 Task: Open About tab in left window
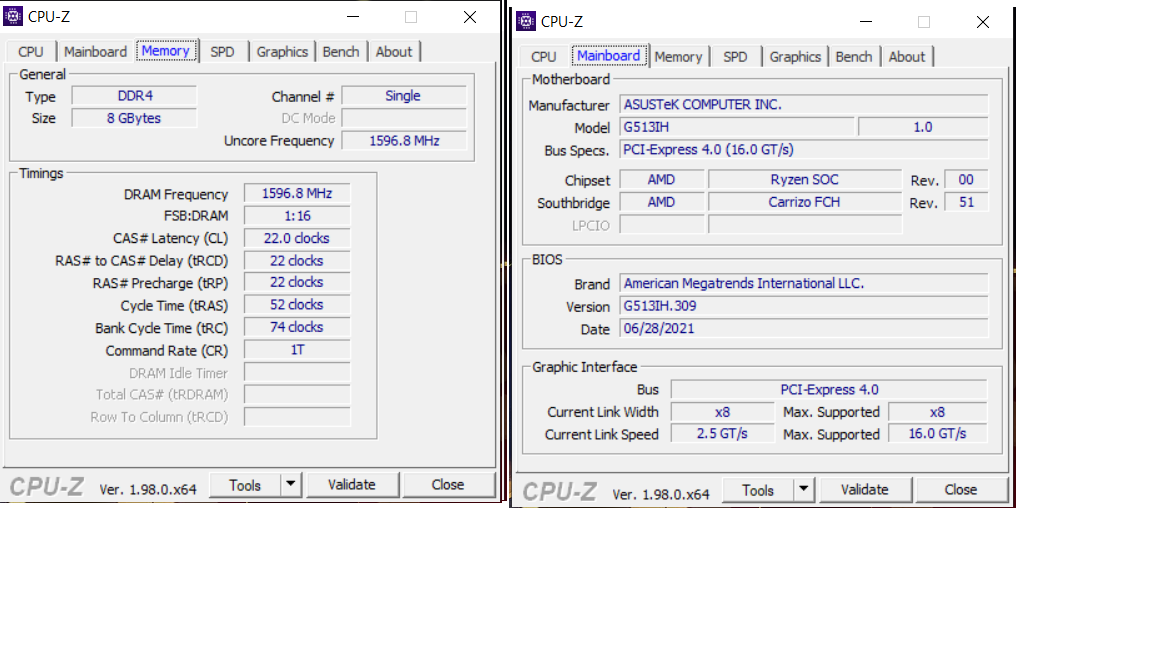click(394, 51)
